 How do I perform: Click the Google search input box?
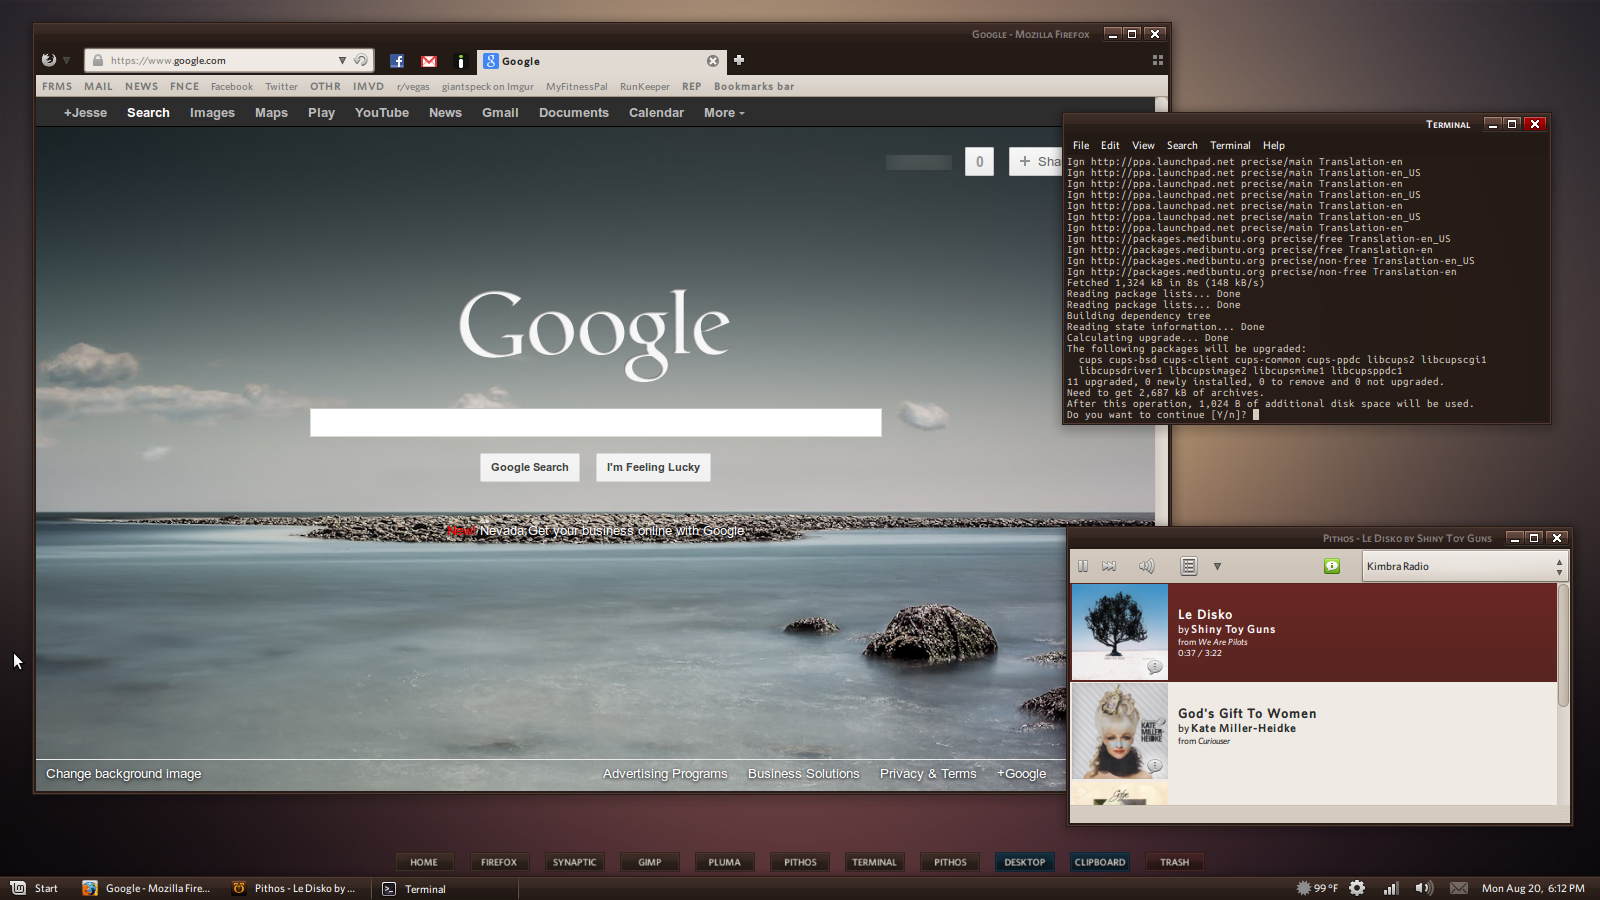pyautogui.click(x=595, y=422)
